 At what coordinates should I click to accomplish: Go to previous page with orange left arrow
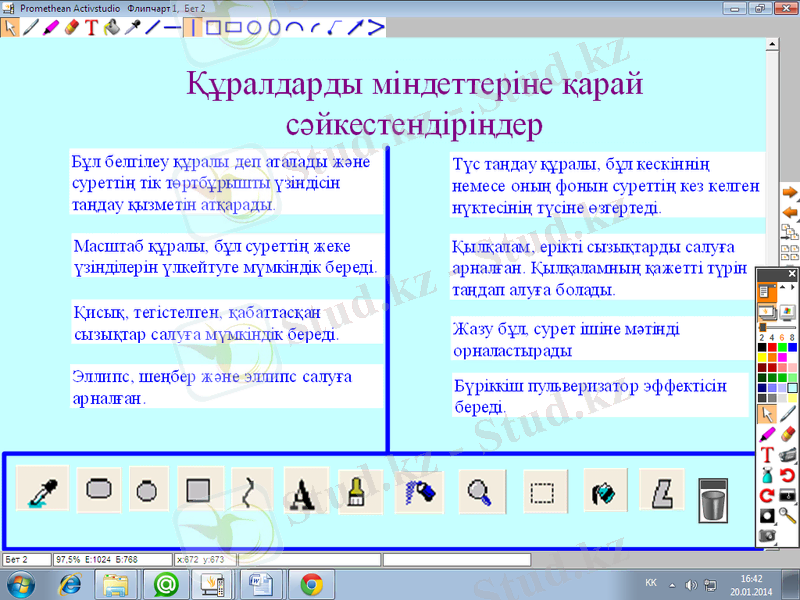[789, 212]
